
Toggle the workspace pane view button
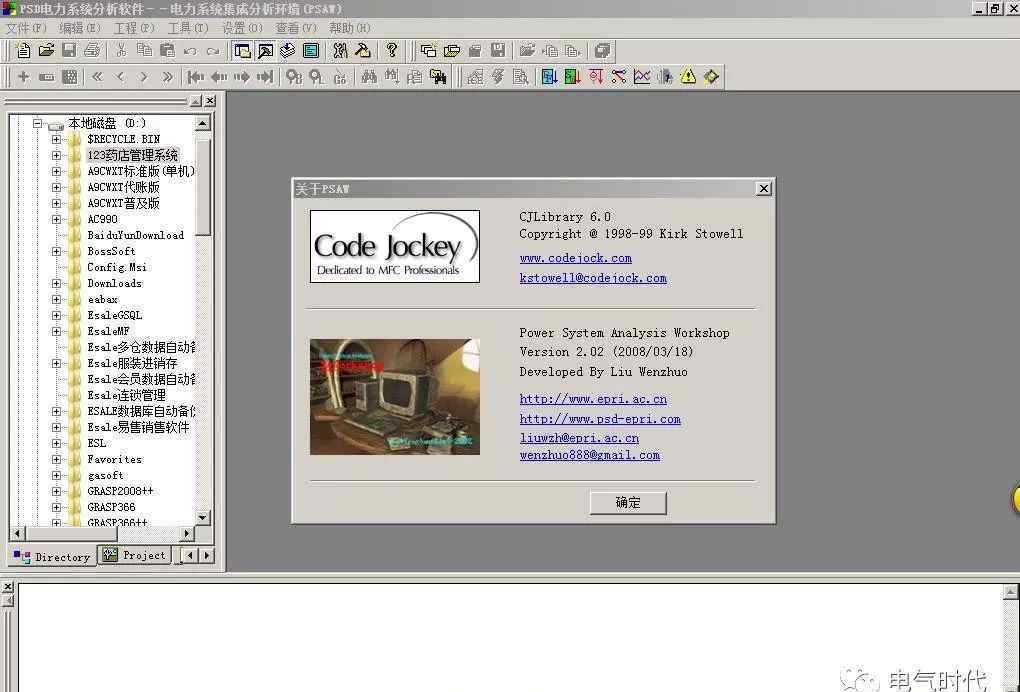242,51
